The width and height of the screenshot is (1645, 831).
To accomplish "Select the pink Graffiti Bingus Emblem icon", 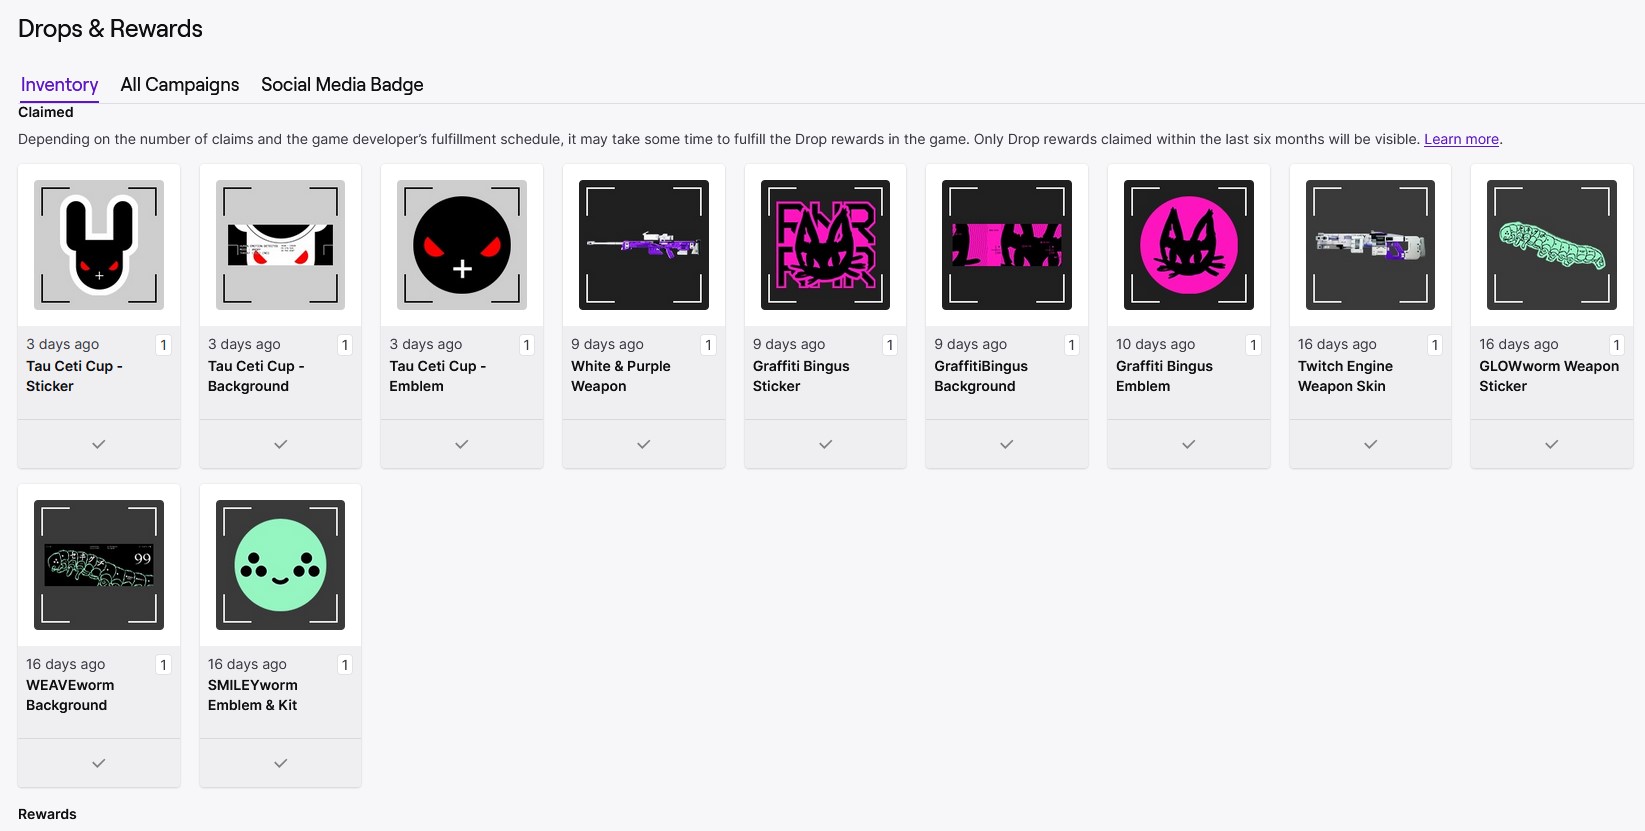I will click(1188, 245).
